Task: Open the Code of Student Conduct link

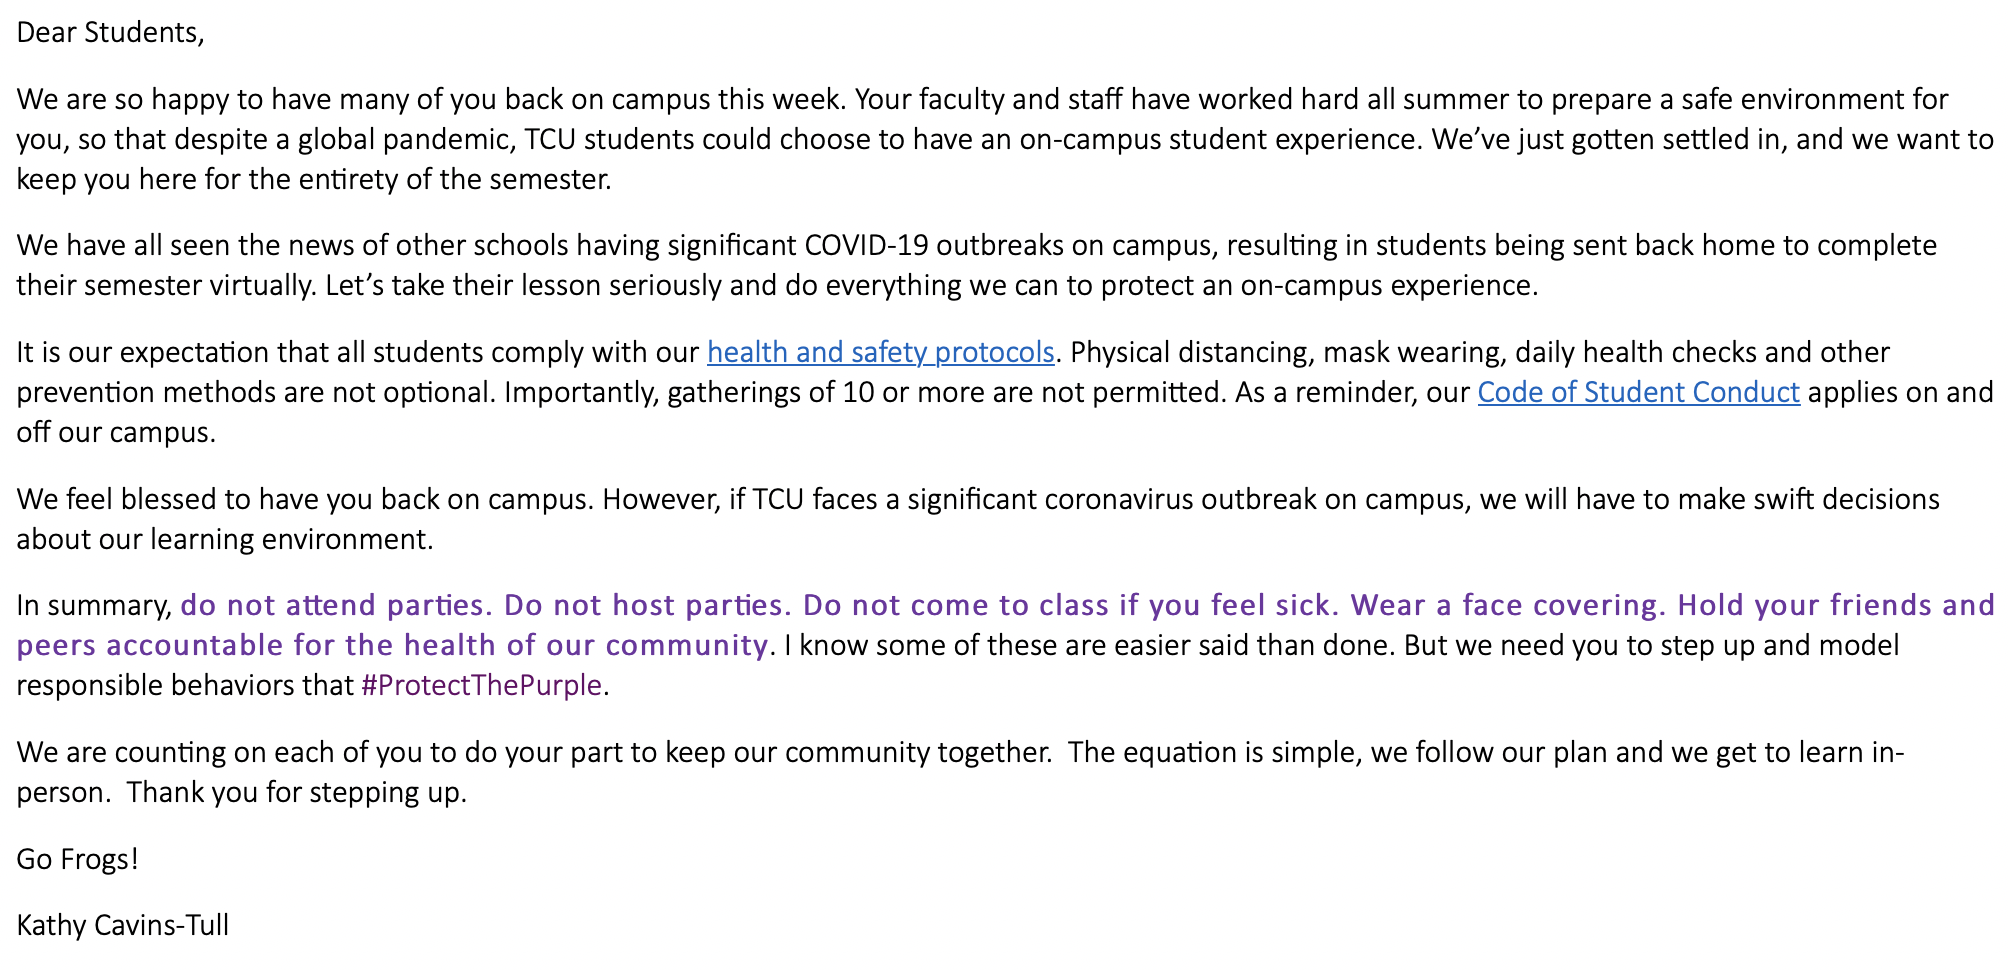Action: [x=1638, y=392]
